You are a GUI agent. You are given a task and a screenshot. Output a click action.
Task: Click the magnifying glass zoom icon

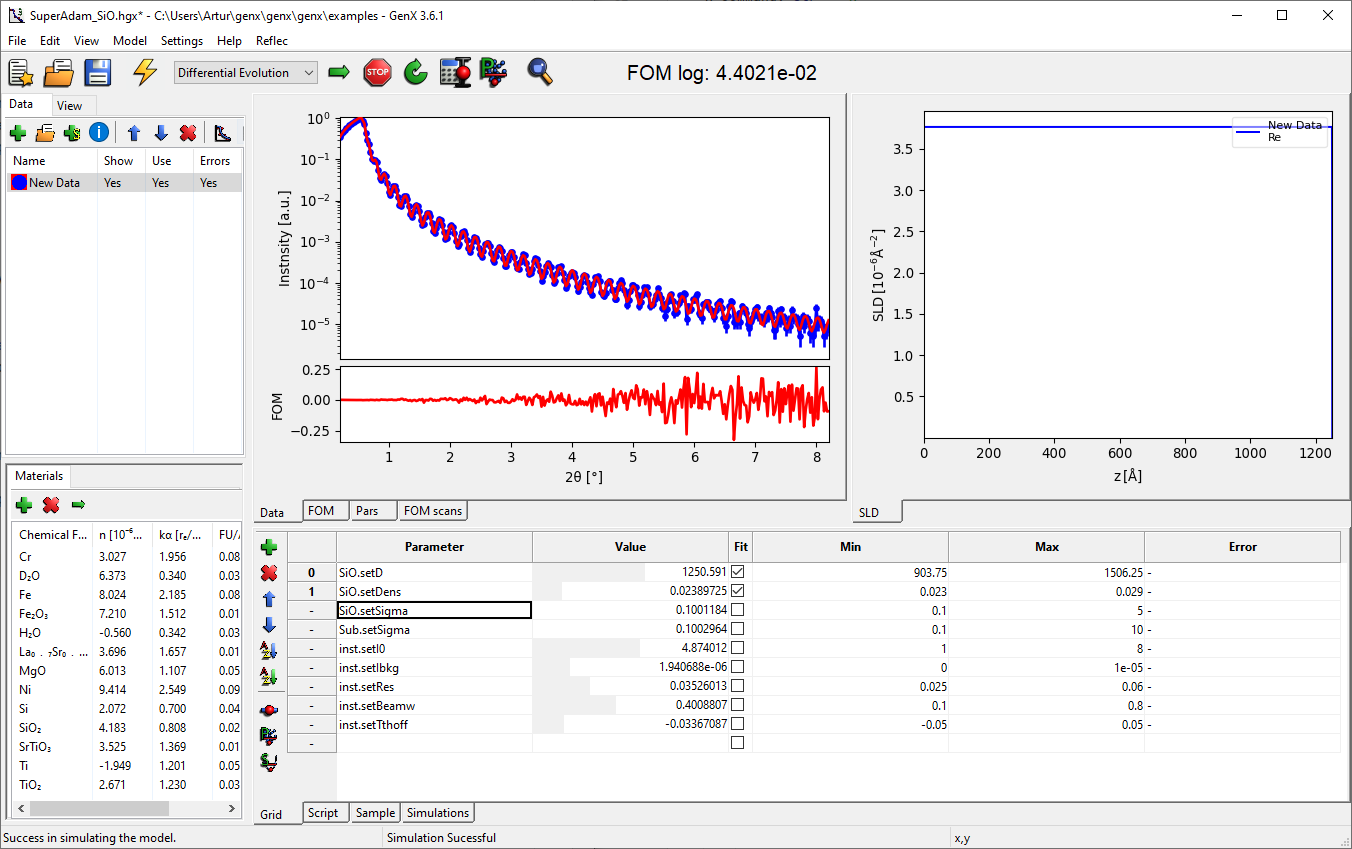point(540,72)
